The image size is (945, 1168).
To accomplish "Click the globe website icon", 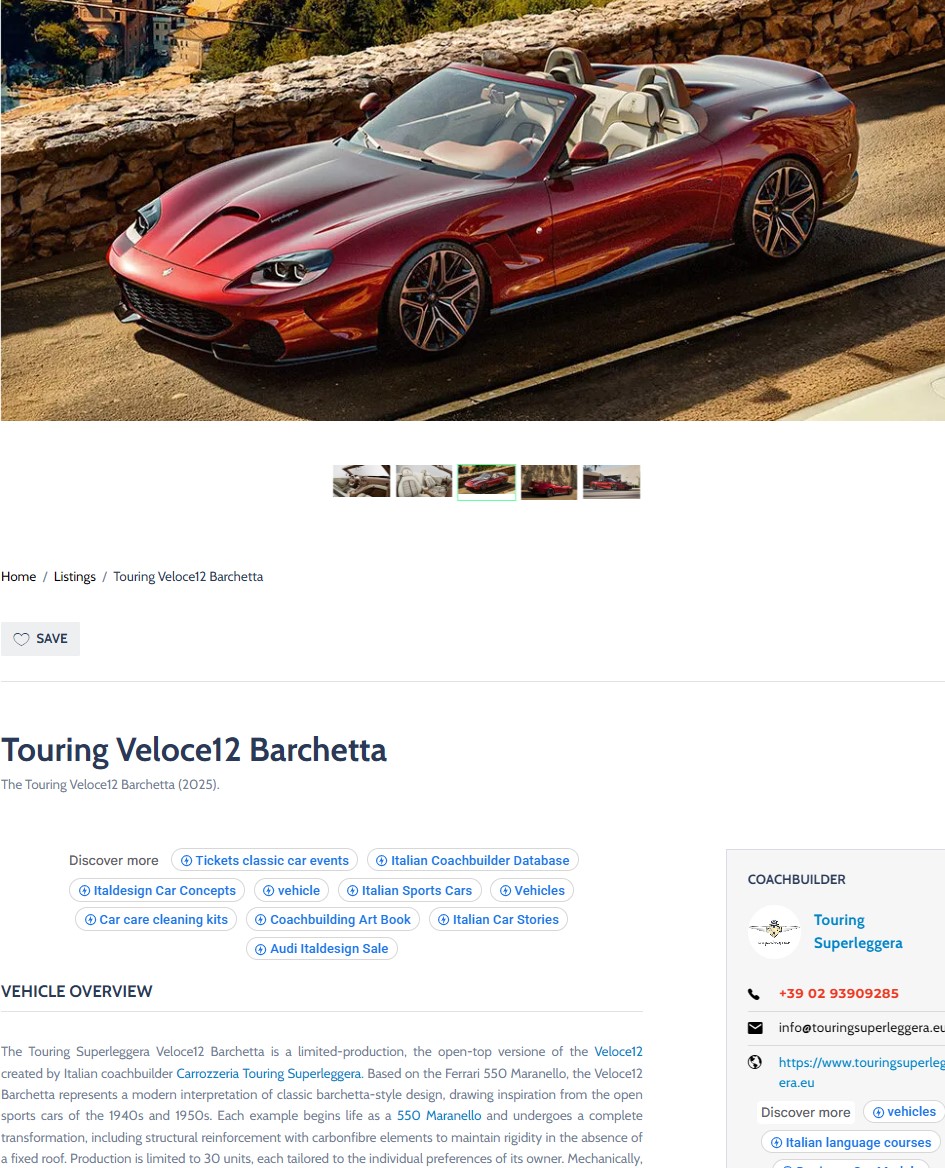I will (755, 1062).
